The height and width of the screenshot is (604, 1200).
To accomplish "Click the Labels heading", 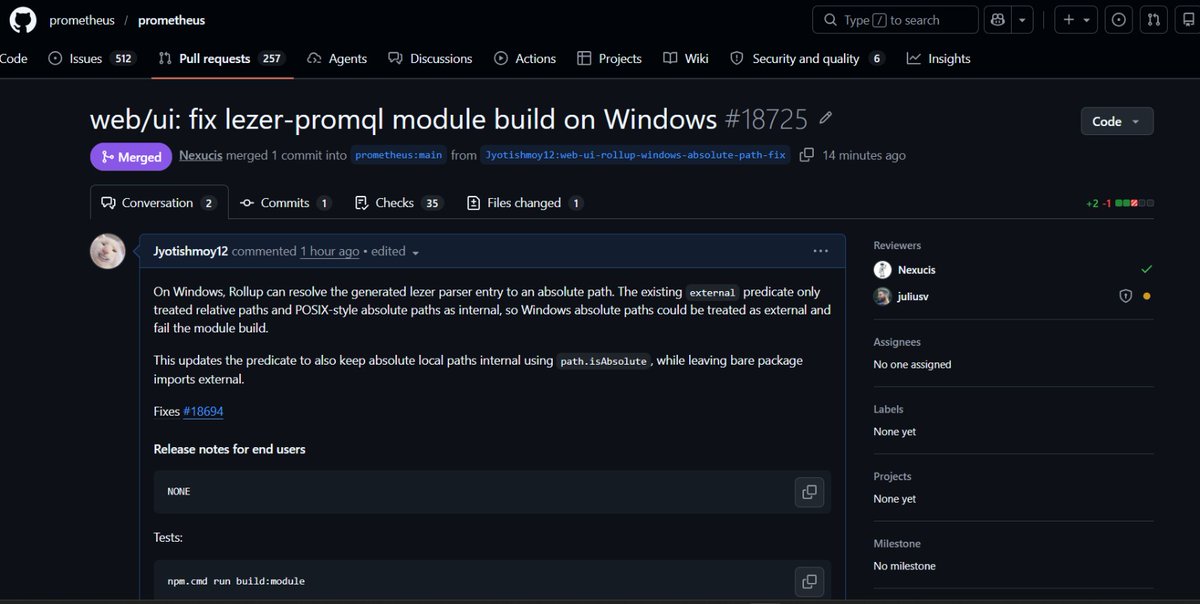I will pos(888,409).
